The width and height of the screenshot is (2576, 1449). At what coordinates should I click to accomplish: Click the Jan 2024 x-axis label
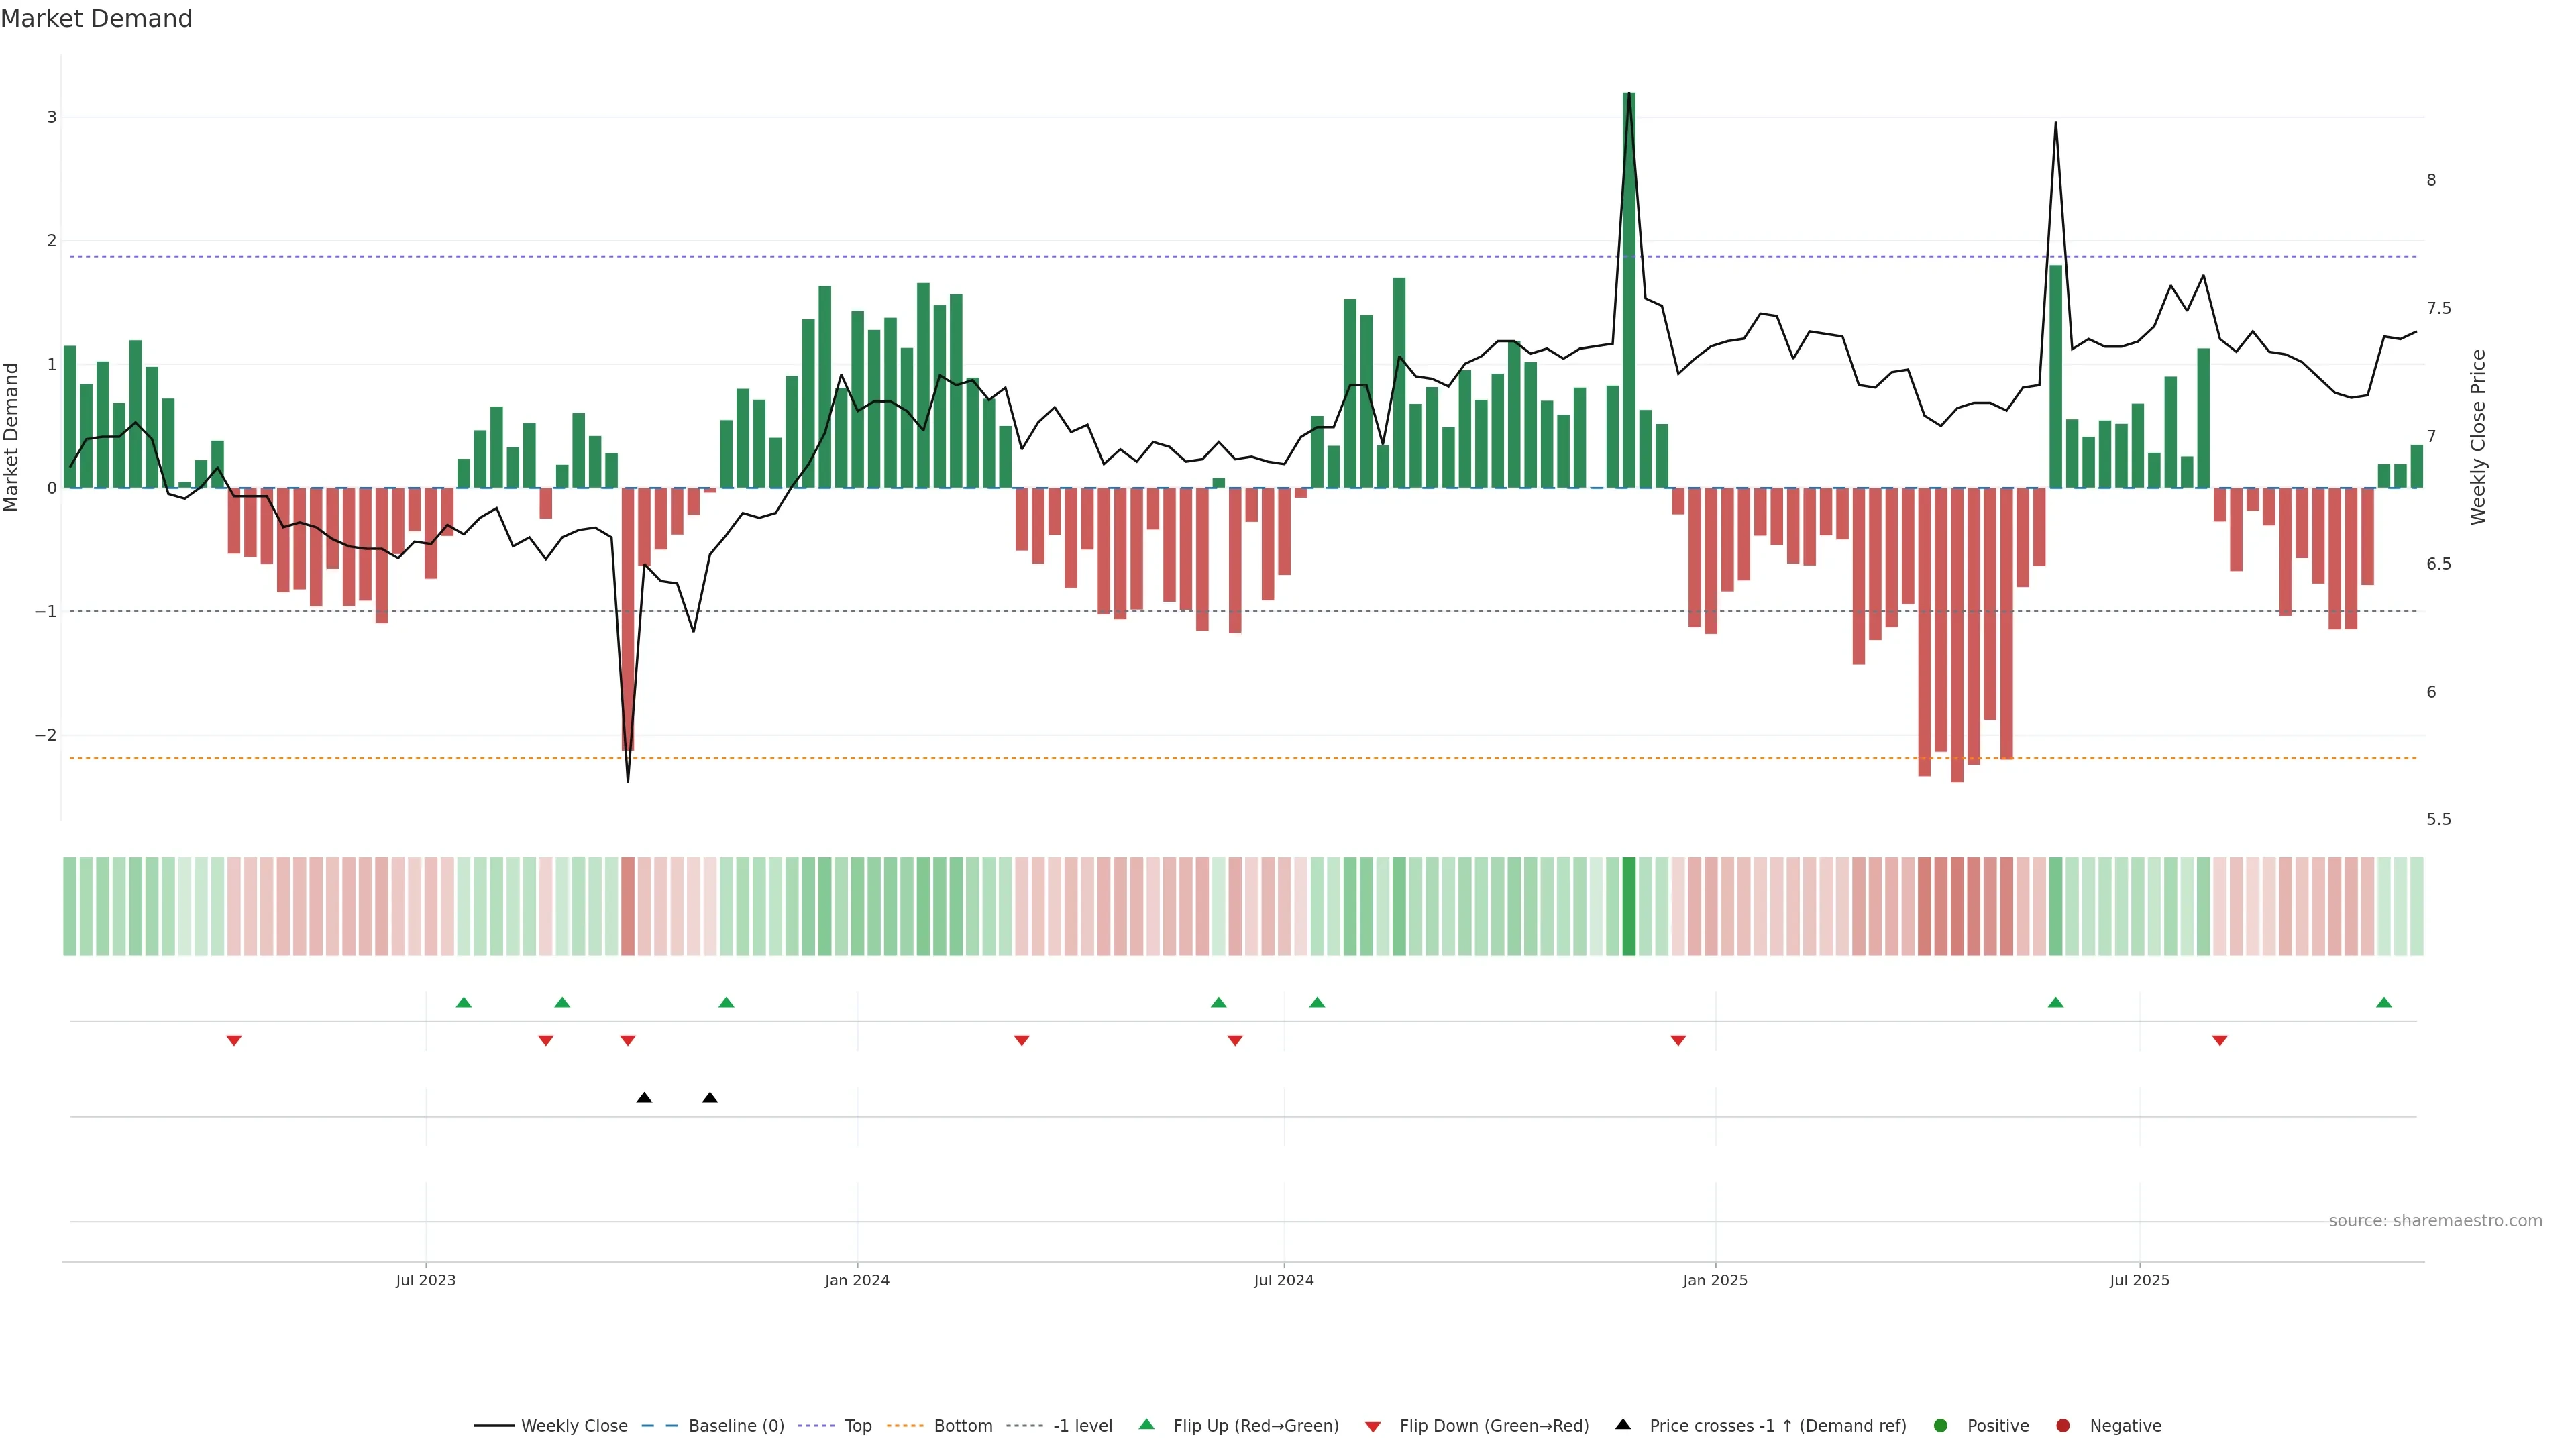(x=857, y=1280)
